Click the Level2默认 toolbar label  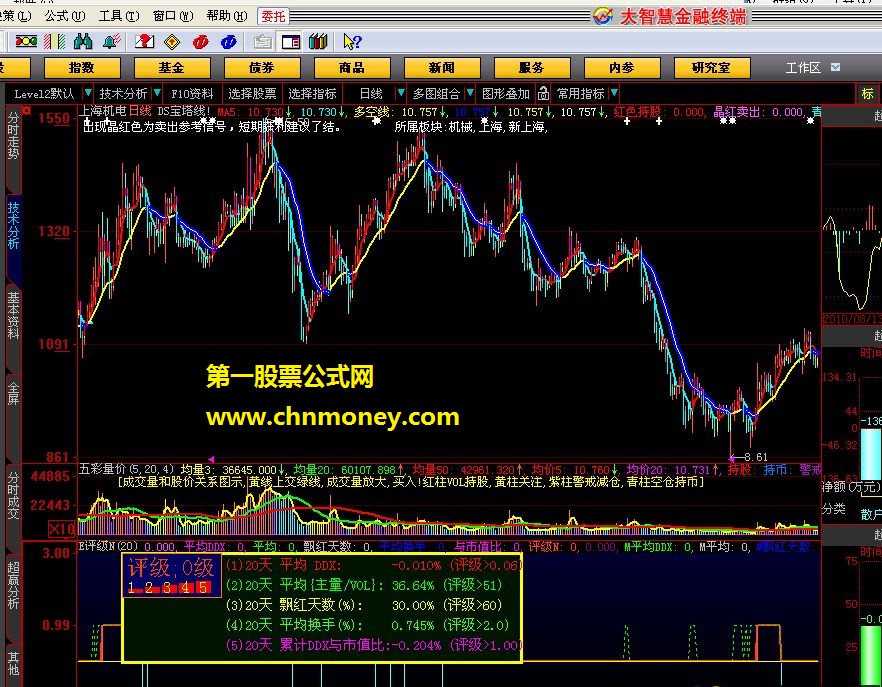[44, 93]
